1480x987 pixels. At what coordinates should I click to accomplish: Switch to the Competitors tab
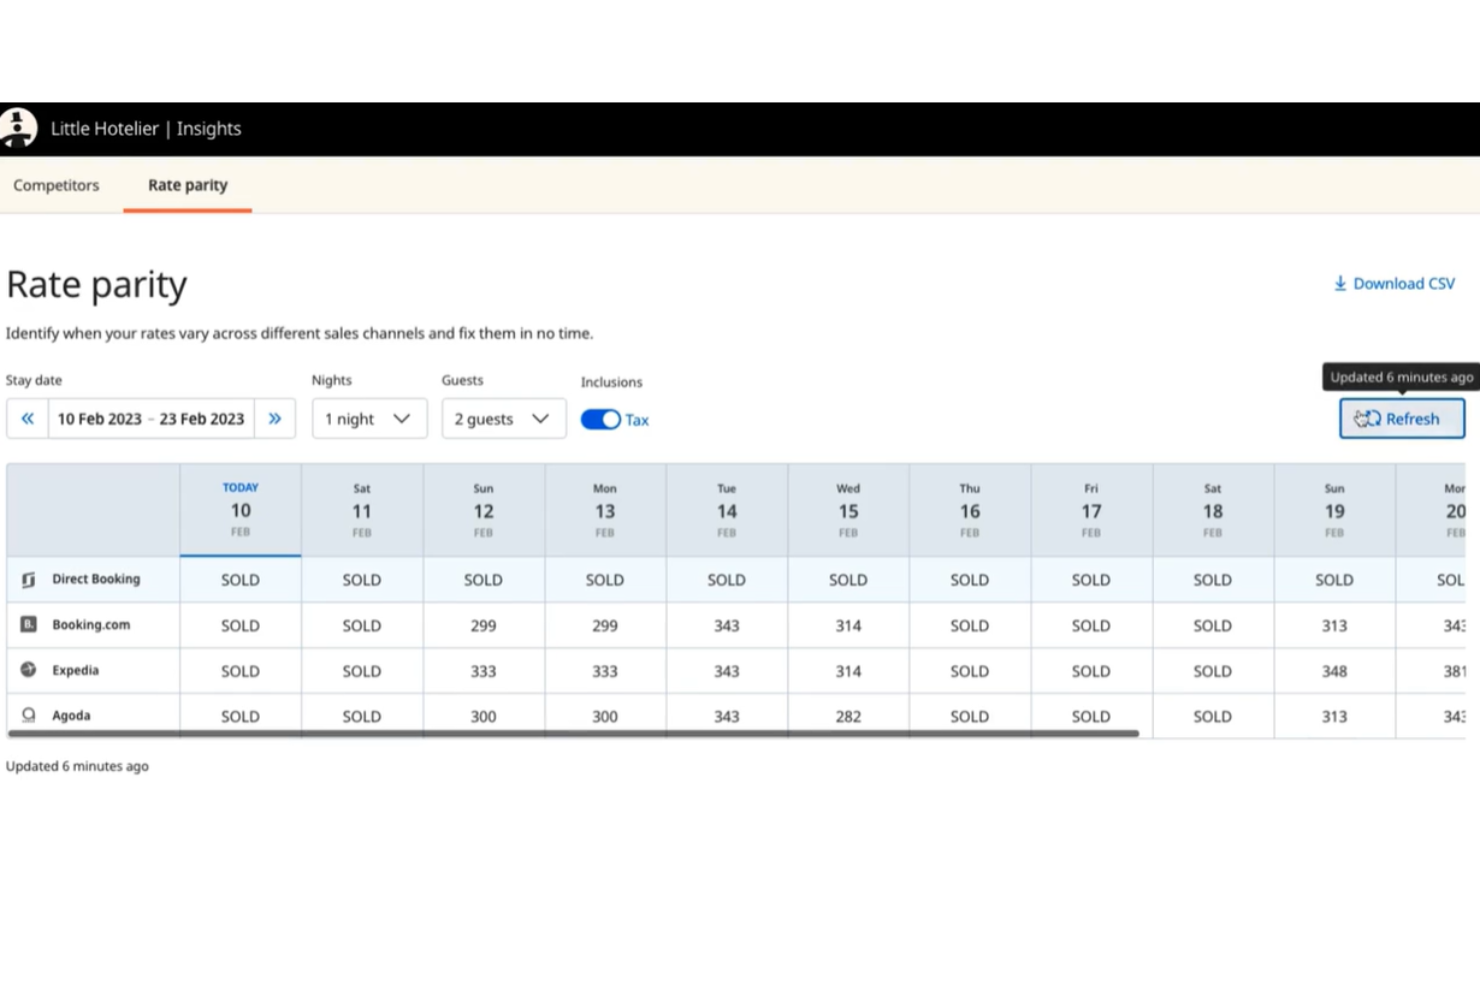56,185
